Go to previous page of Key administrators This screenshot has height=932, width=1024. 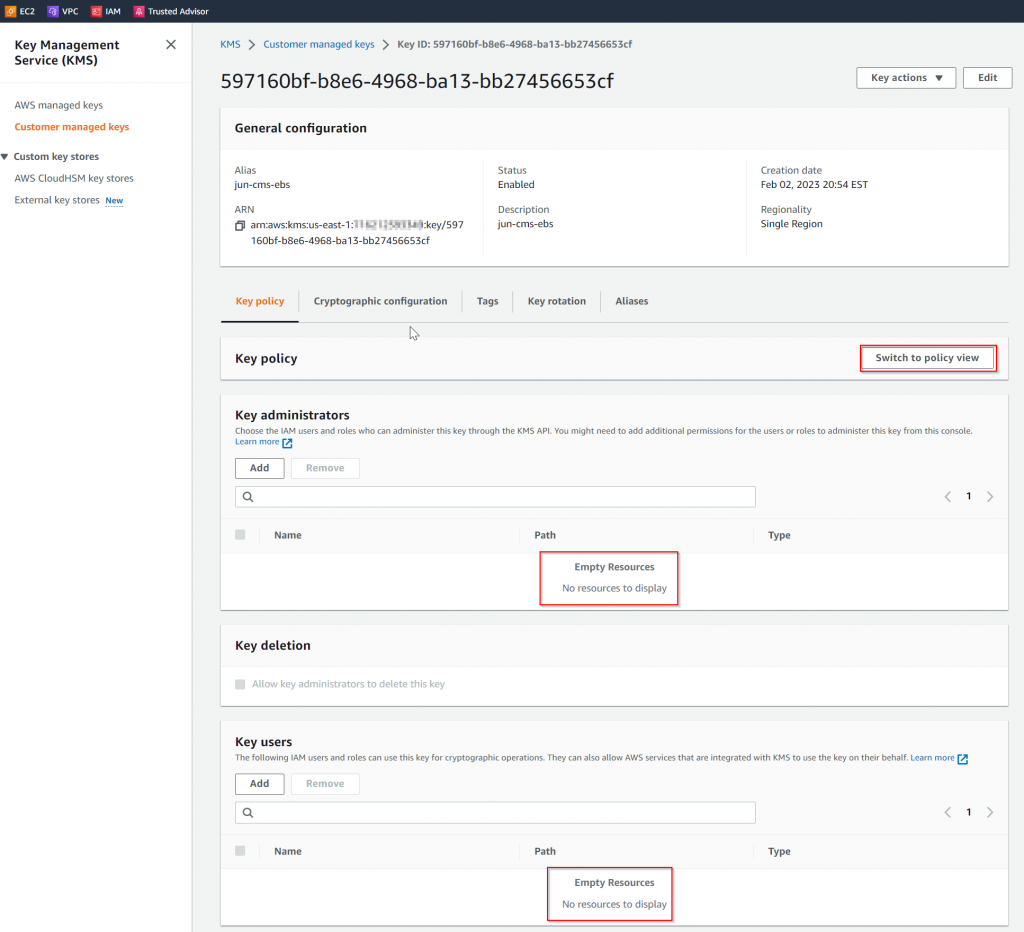(x=948, y=496)
